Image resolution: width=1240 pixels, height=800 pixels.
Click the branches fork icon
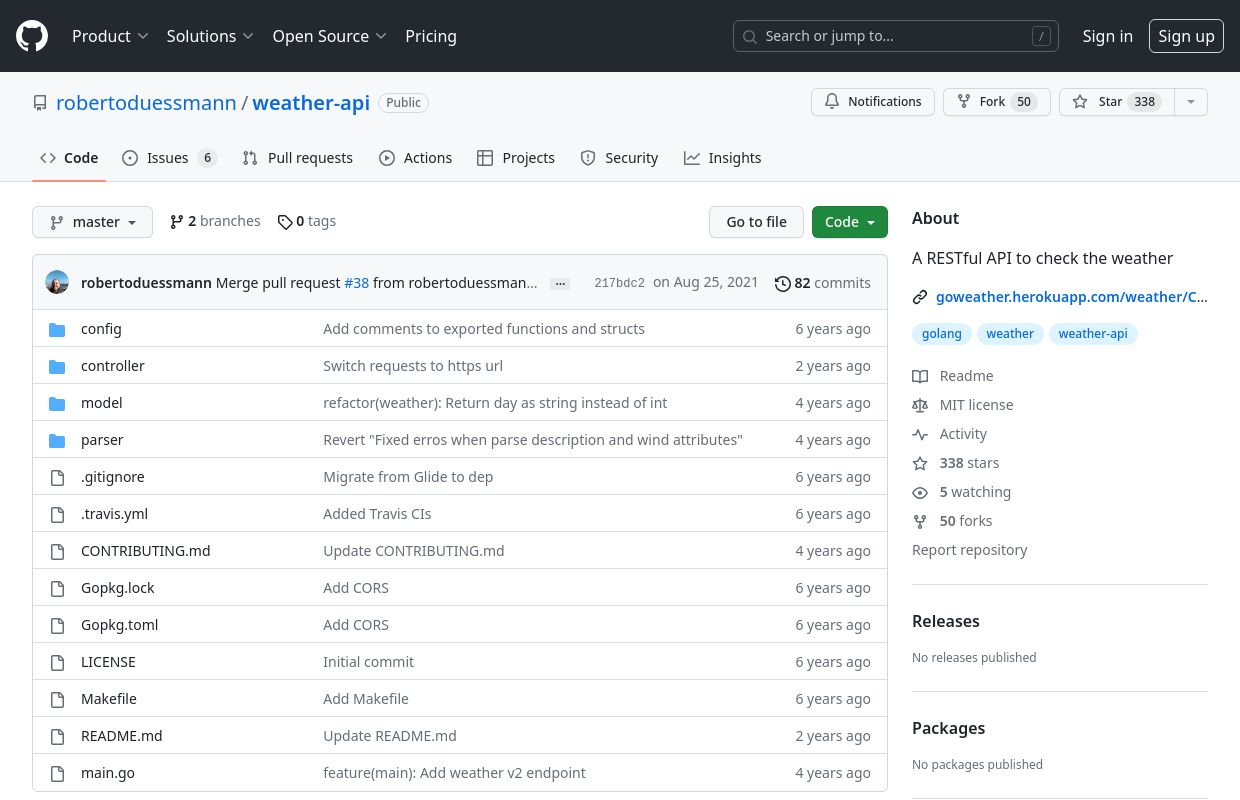tap(177, 222)
